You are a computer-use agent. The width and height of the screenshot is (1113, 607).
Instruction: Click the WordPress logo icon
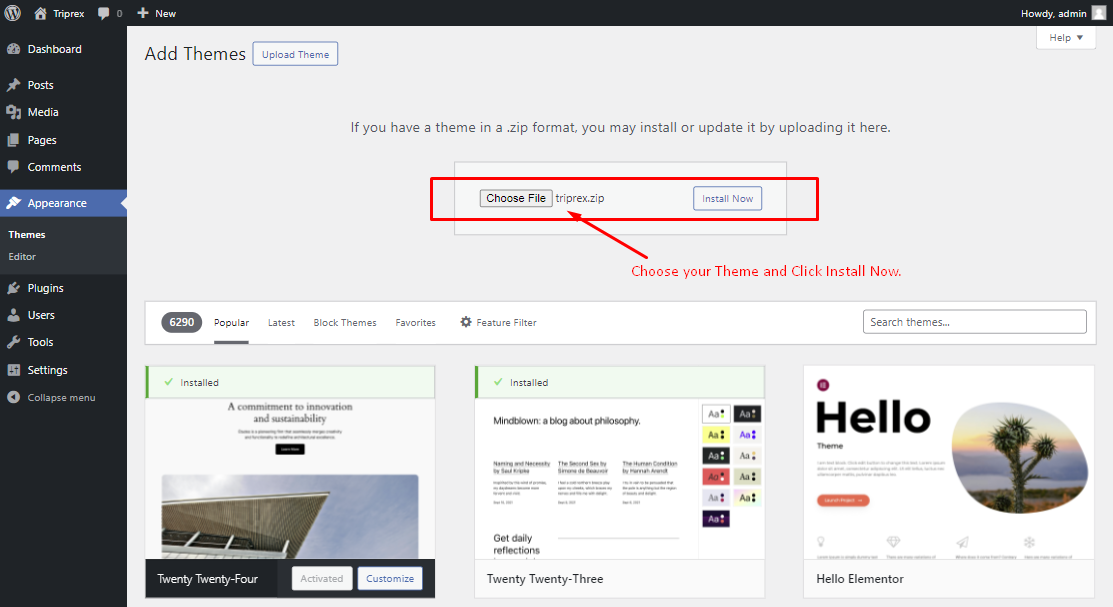[13, 13]
